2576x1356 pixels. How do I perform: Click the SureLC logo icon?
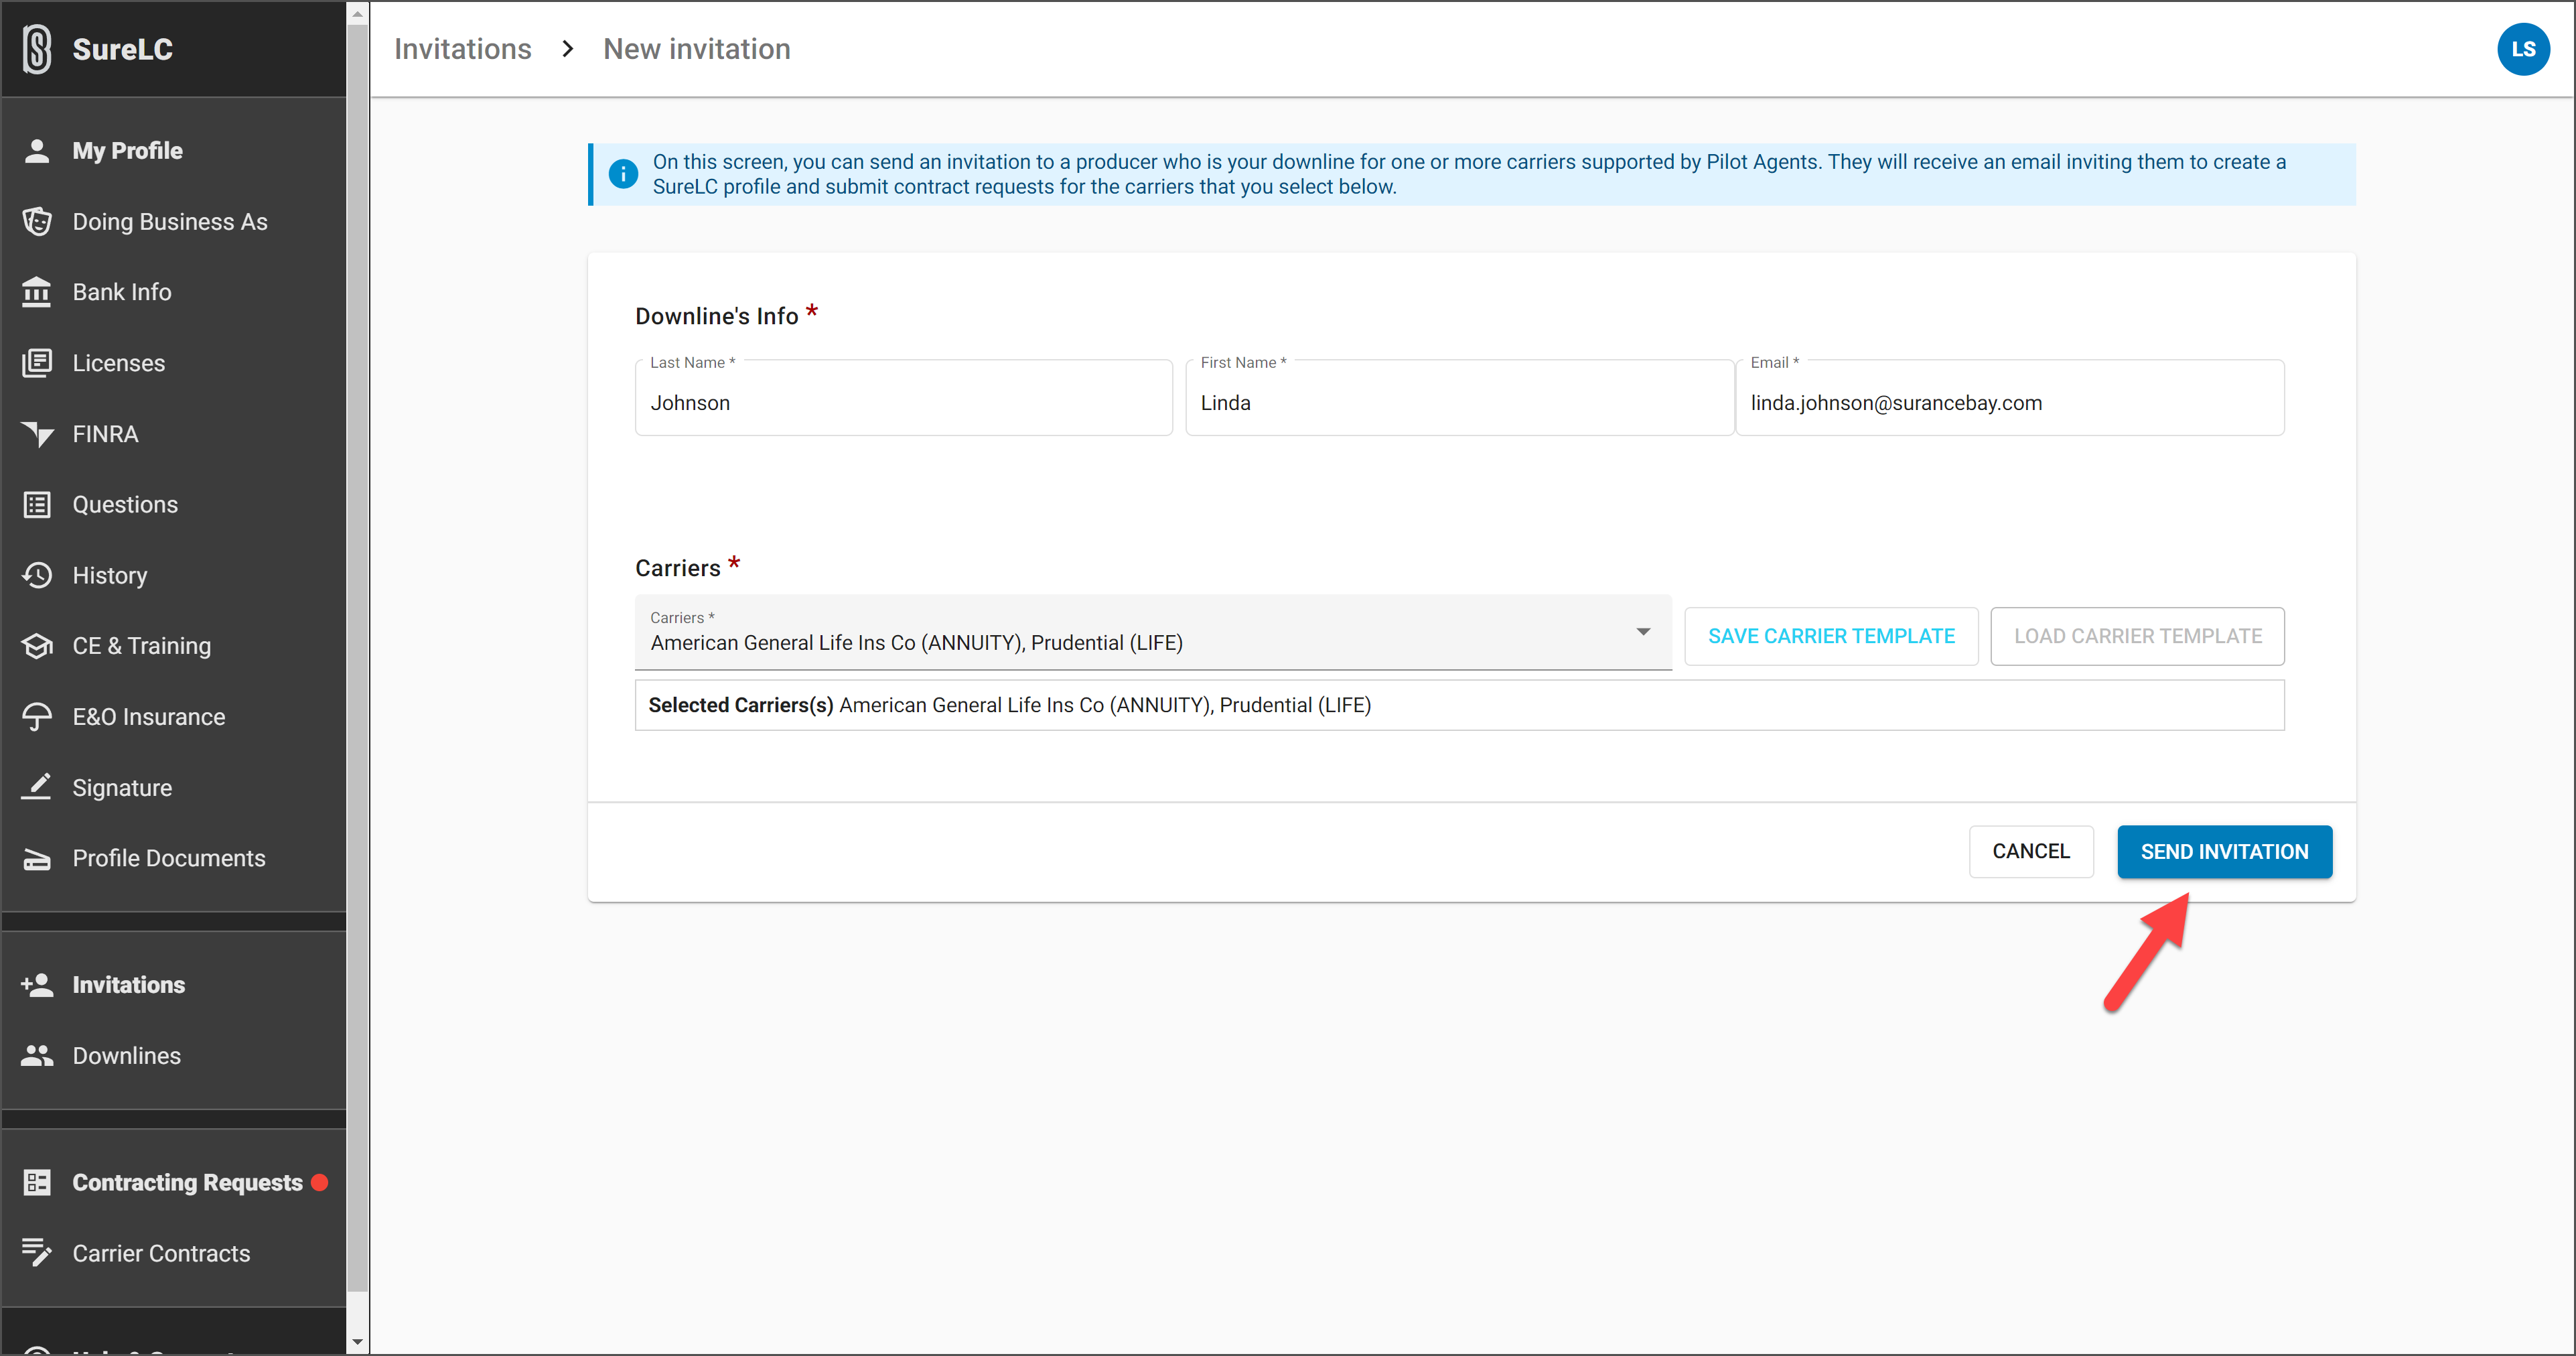pyautogui.click(x=37, y=49)
